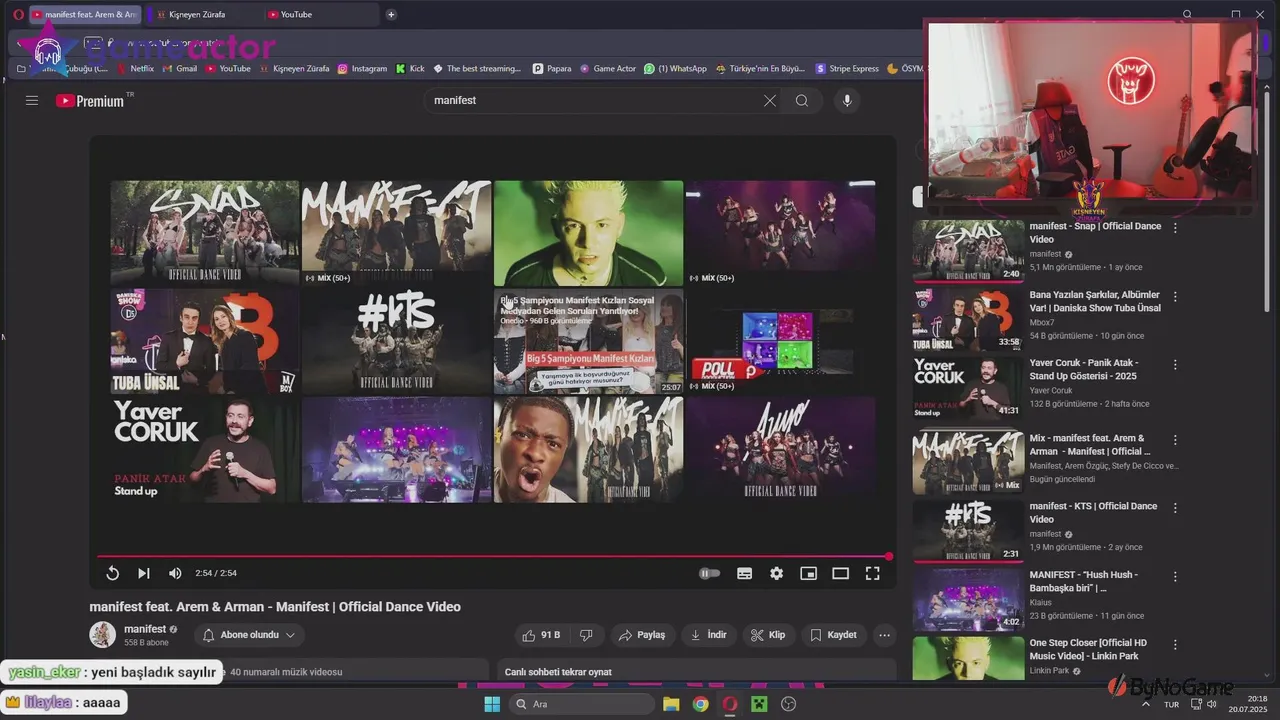Viewport: 1280px width, 720px height.
Task: Clear the search box with the X
Action: pos(770,100)
